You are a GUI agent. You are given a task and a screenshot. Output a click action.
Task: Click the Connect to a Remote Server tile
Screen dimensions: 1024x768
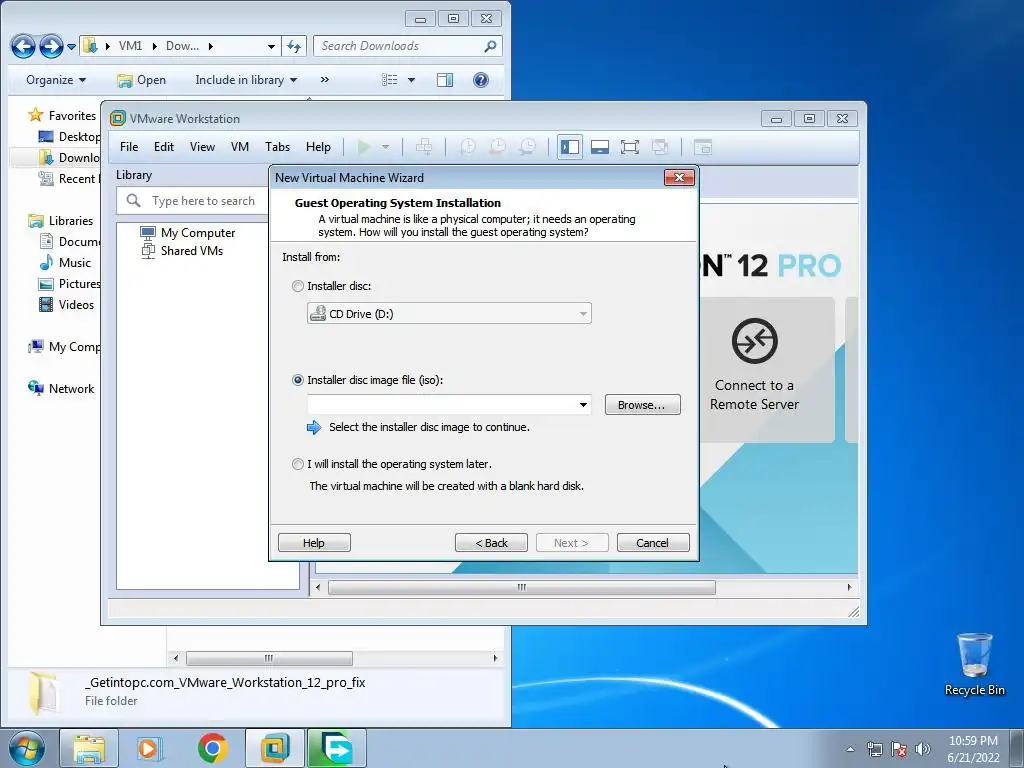754,370
